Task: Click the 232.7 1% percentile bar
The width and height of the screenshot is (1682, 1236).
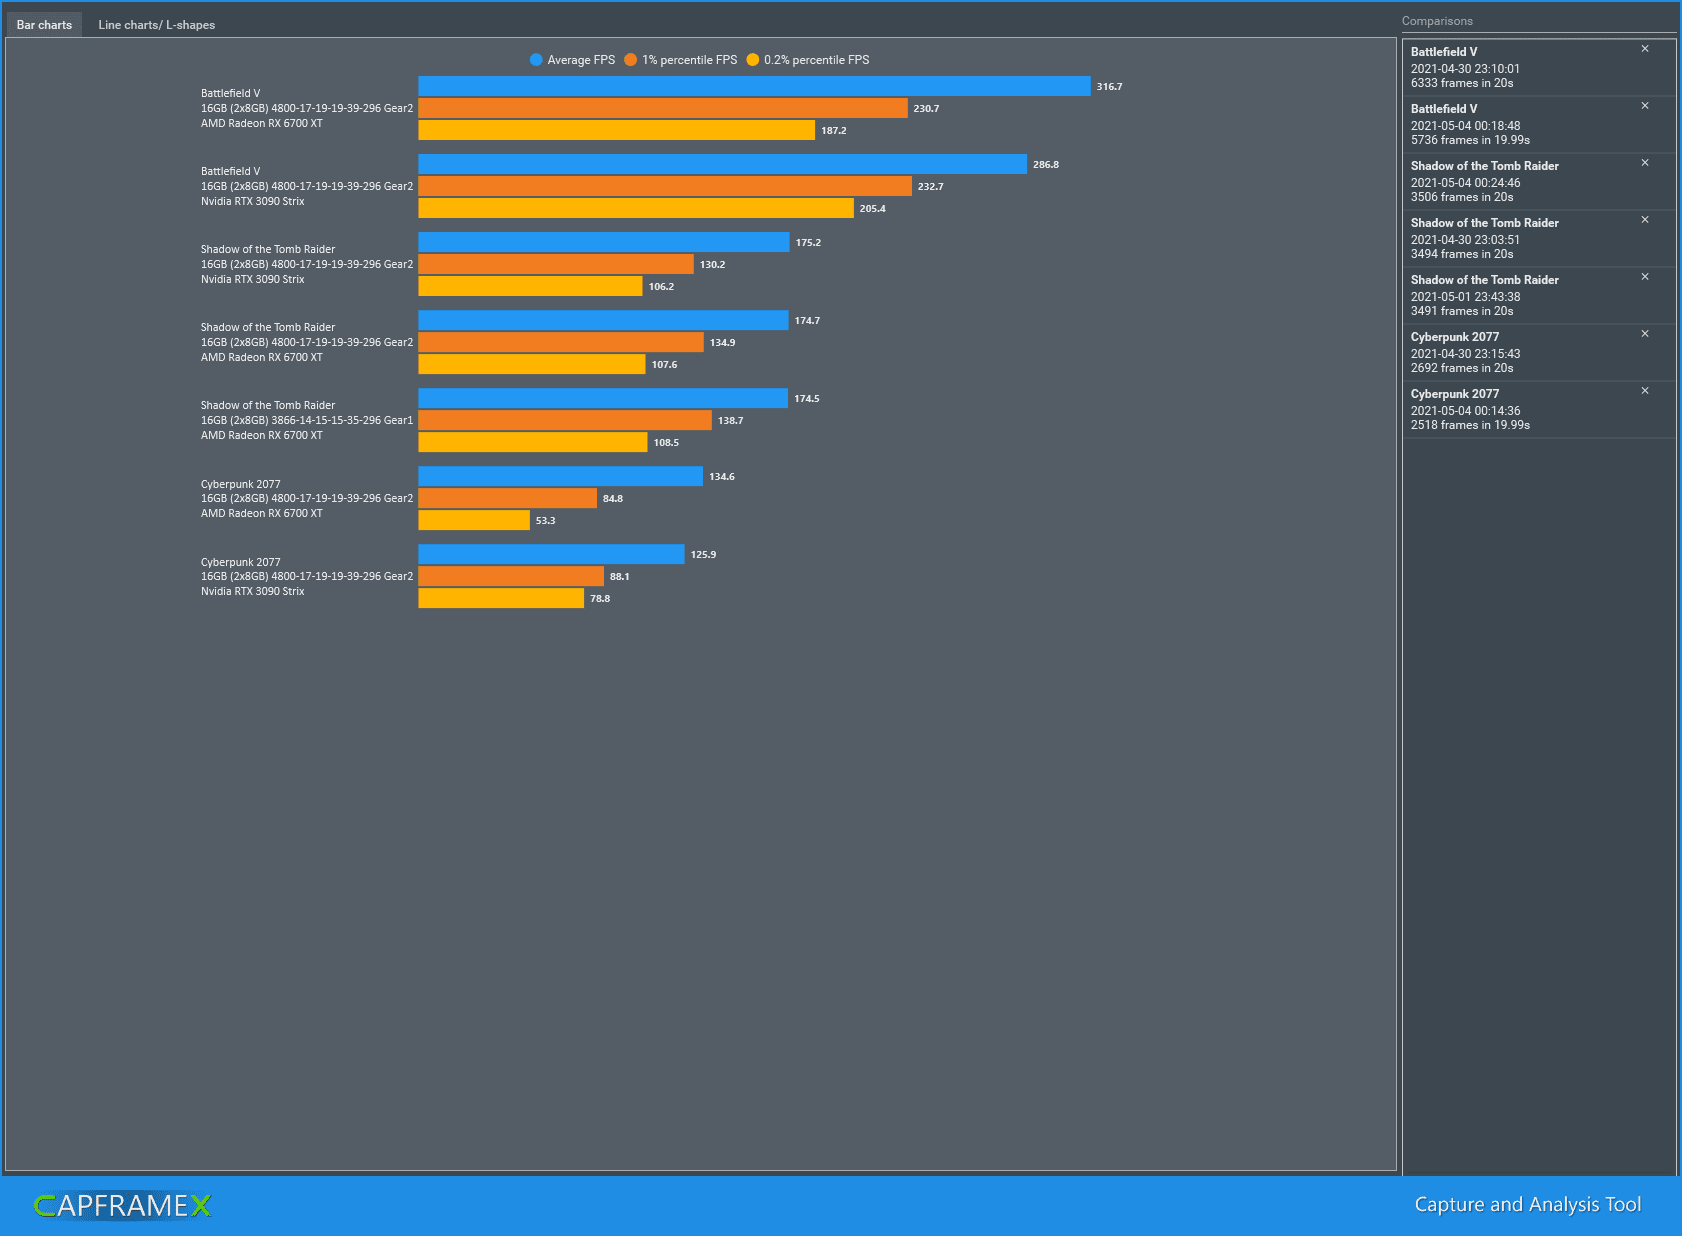Action: click(x=665, y=186)
